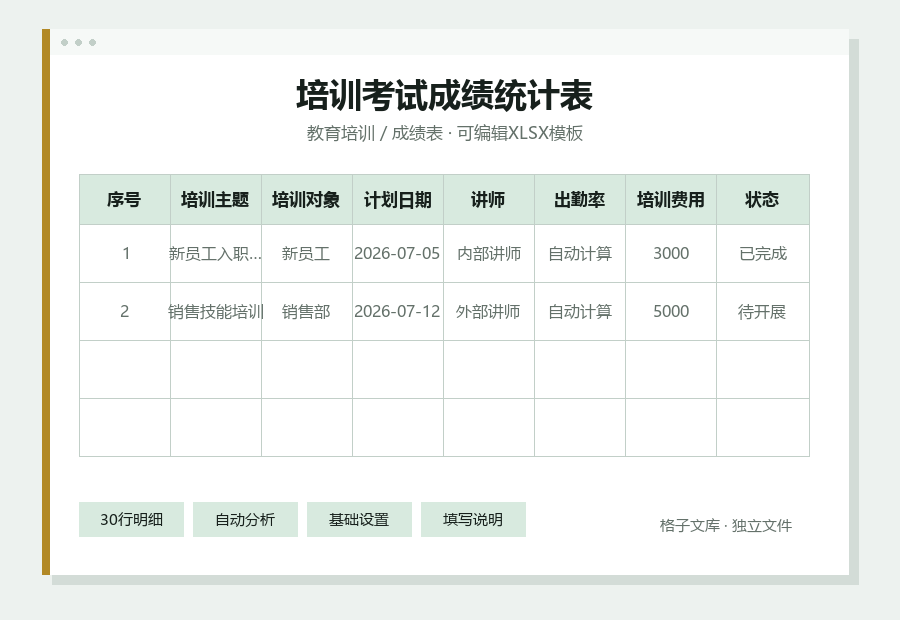This screenshot has height=620, width=900.
Task: Click the 培训主题 column header
Action: coord(216,200)
